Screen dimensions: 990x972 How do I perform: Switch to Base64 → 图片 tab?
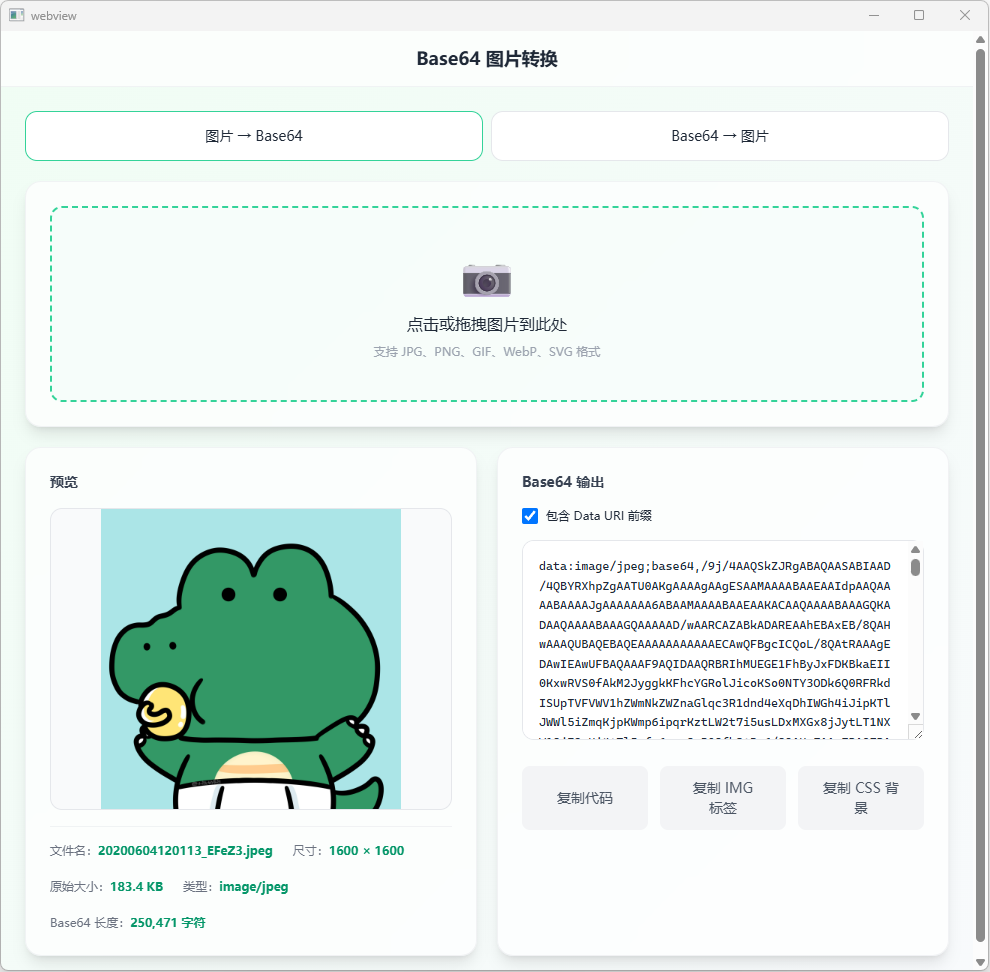point(720,136)
